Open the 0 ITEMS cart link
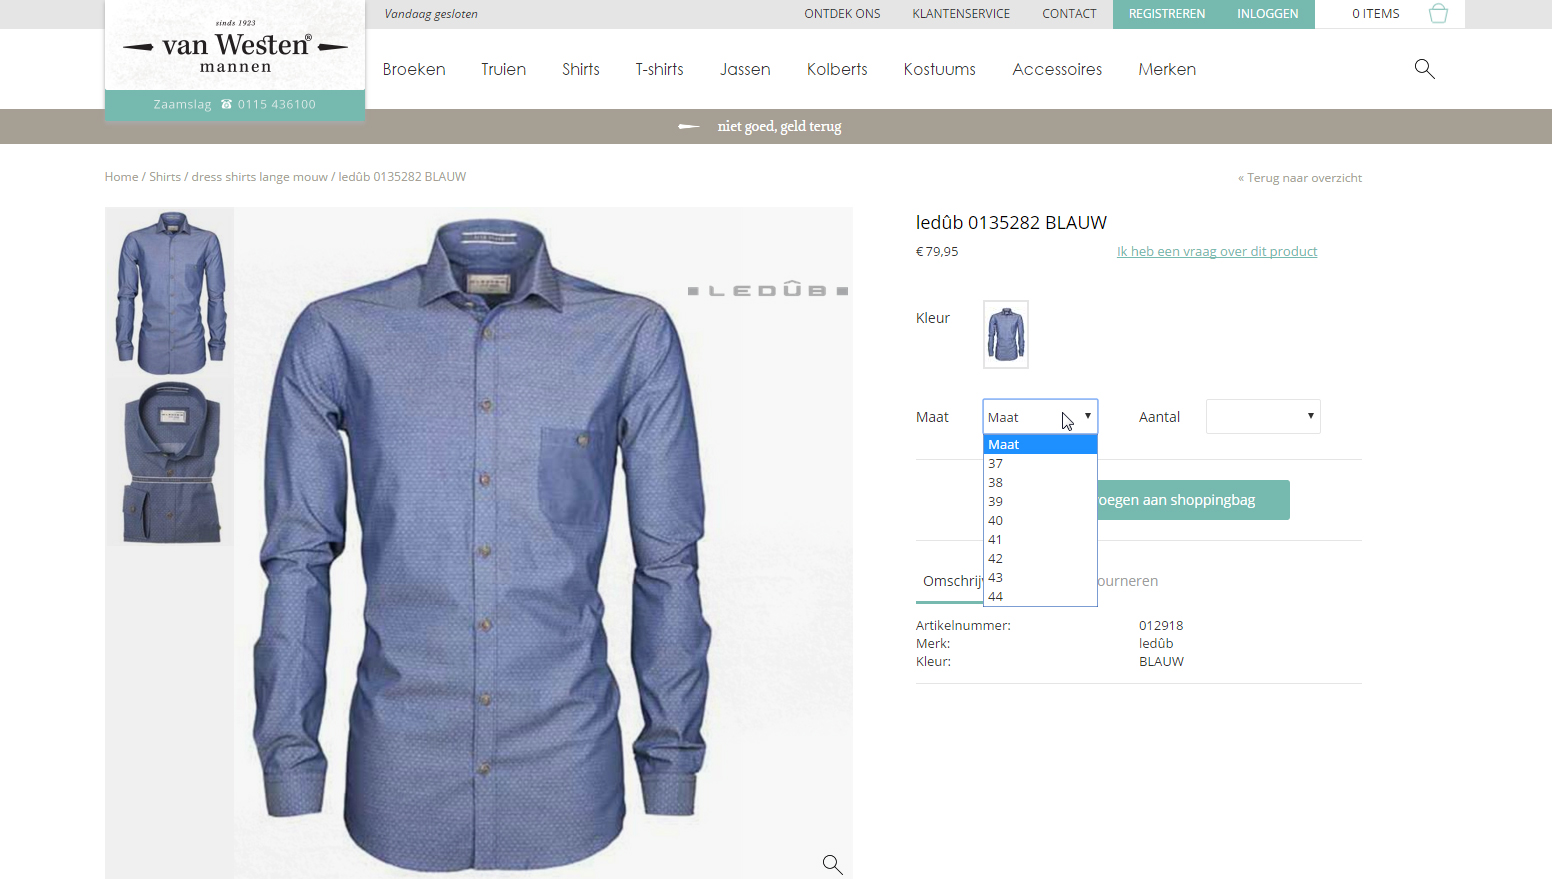 point(1376,14)
